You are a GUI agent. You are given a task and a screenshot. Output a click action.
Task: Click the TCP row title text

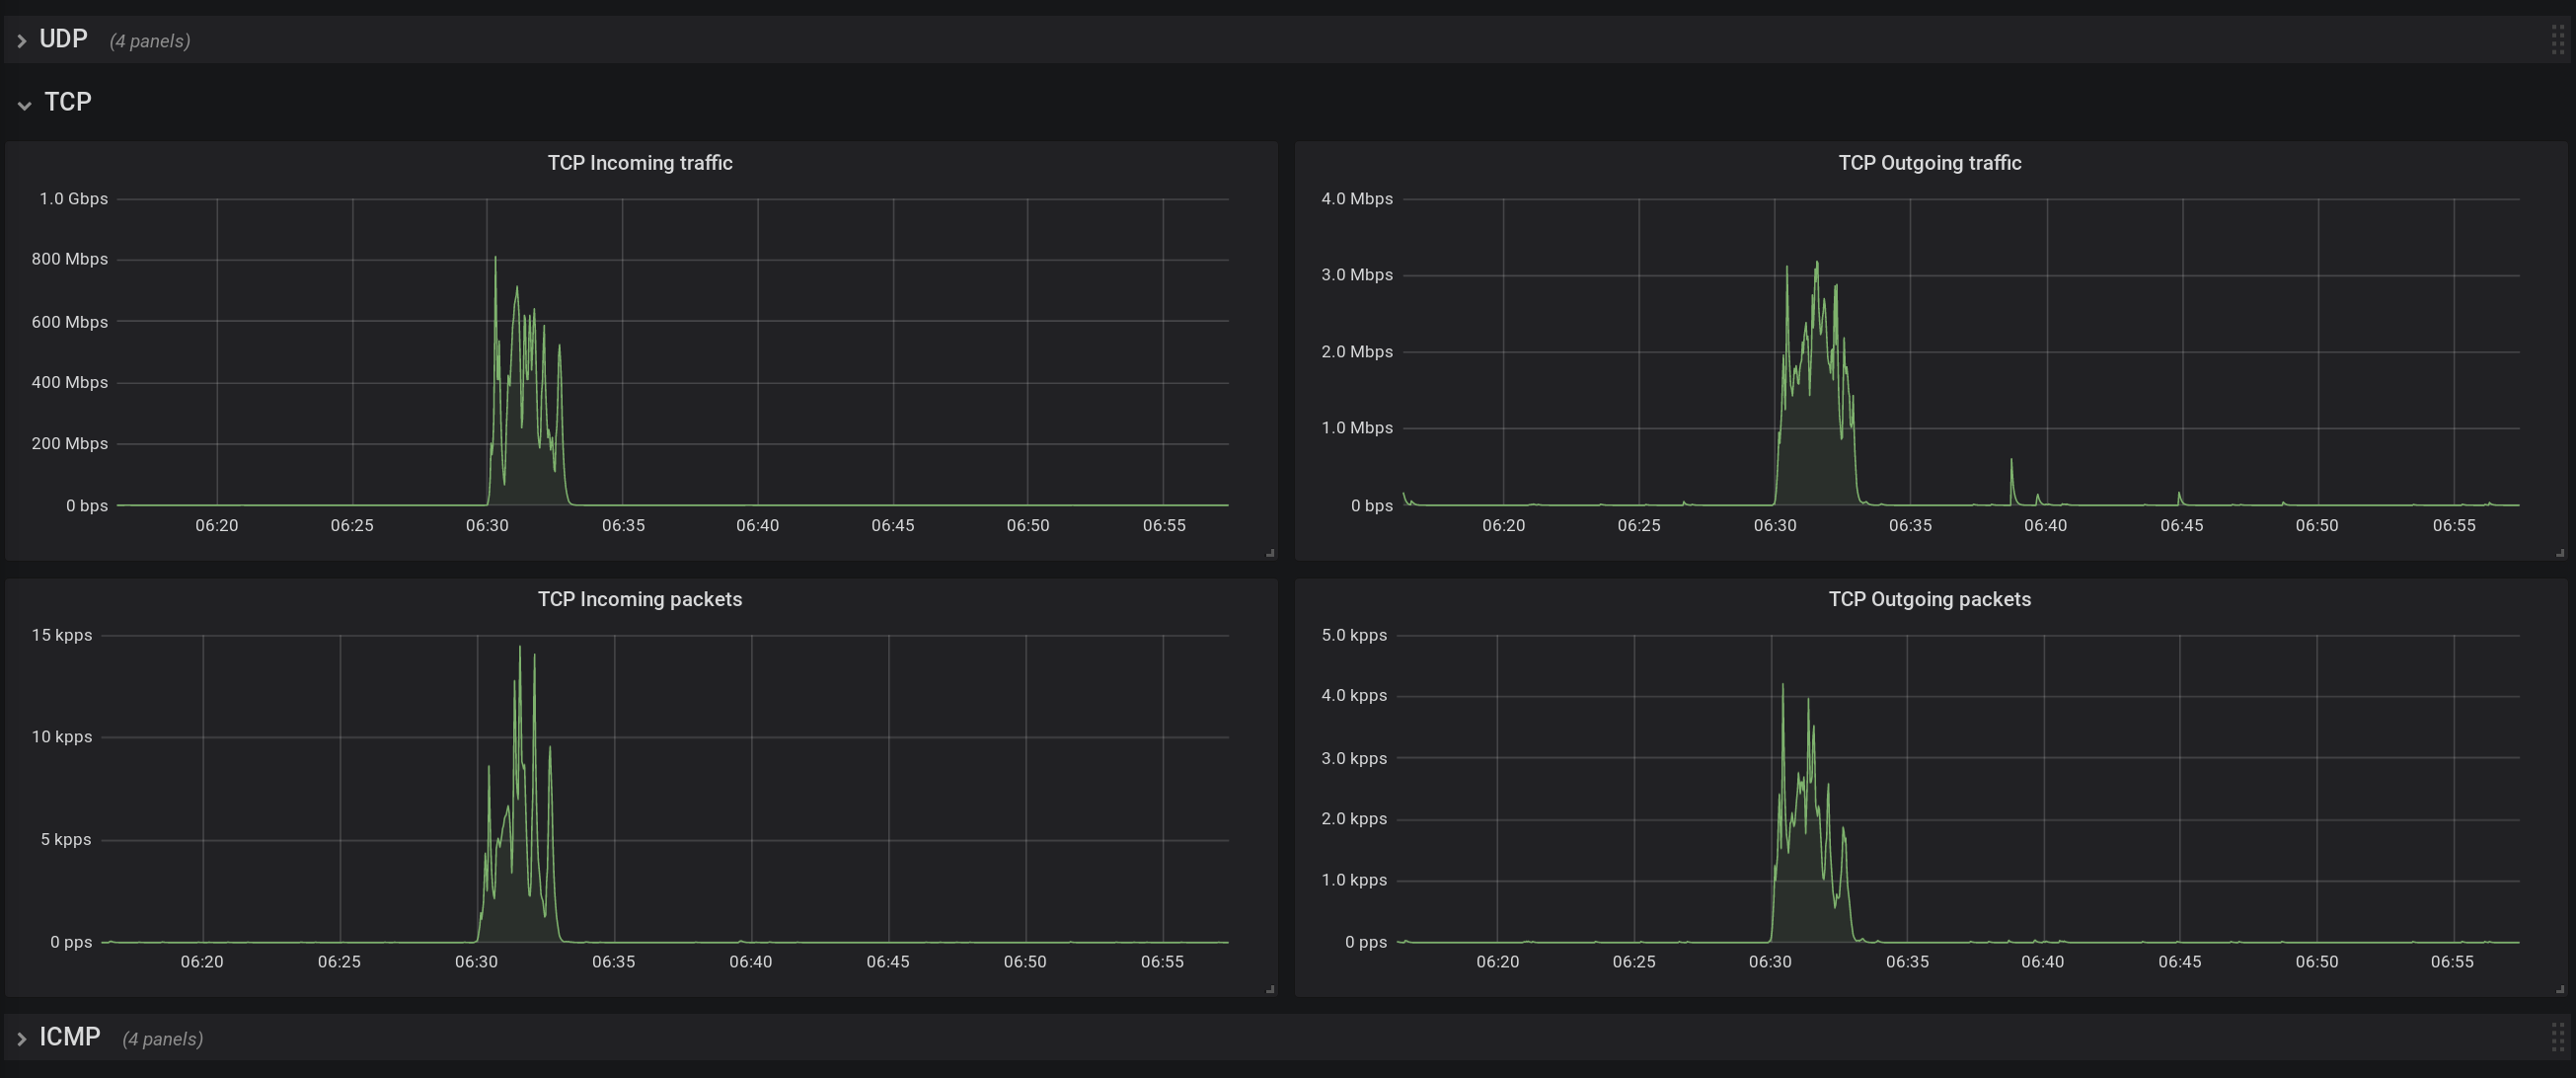tap(68, 102)
